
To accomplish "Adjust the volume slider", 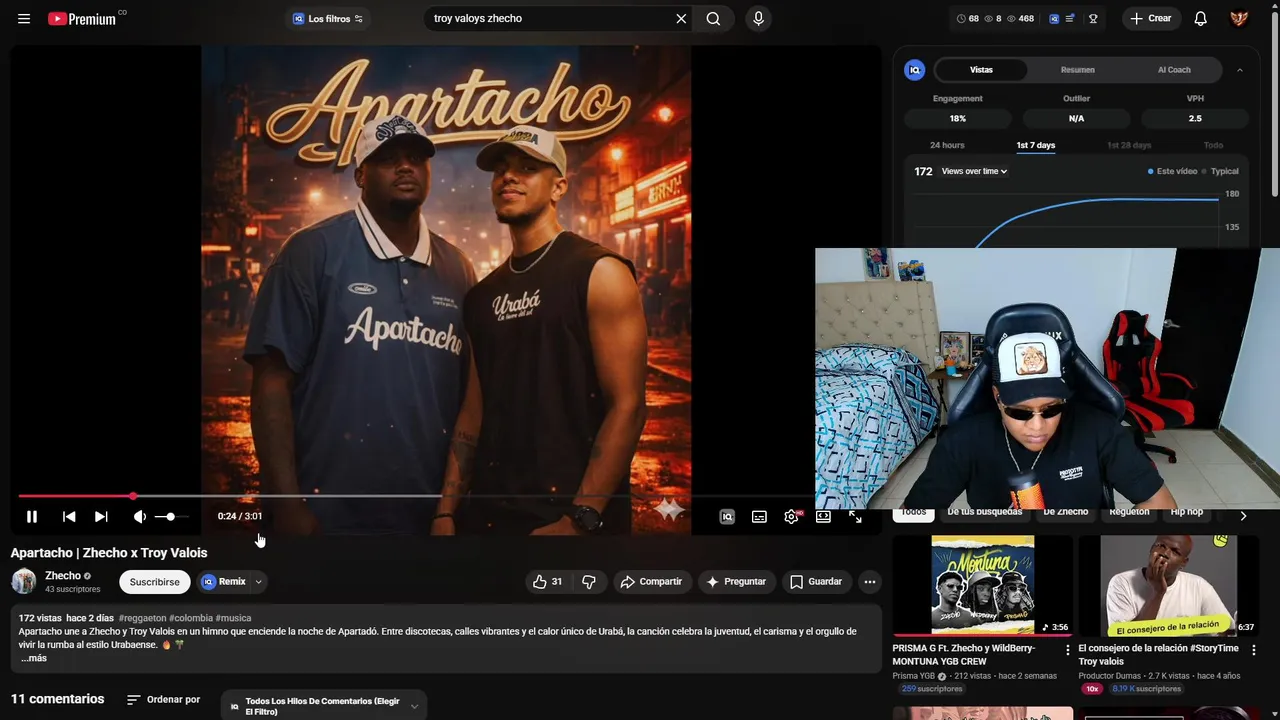I will 171,517.
